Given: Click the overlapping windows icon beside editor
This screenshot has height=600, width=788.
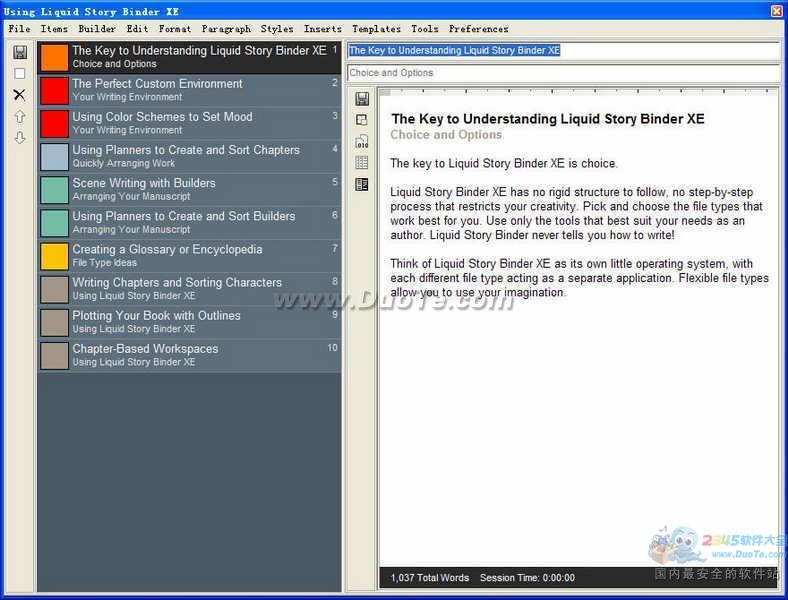Looking at the screenshot, I should (362, 120).
